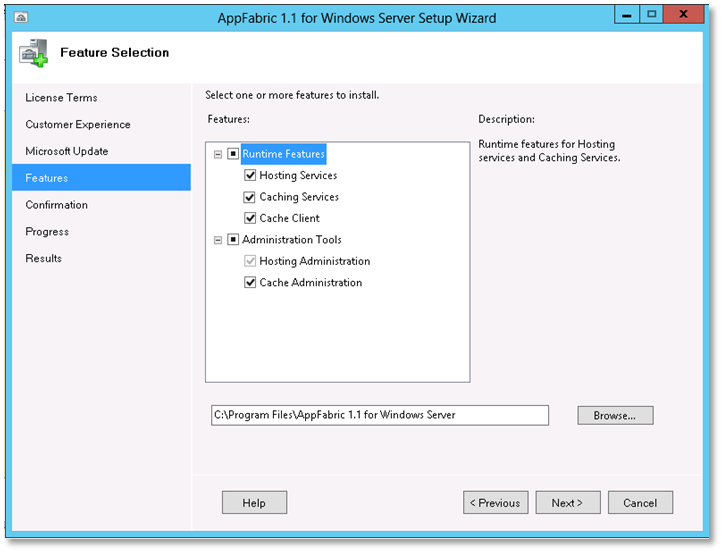Select the Microsoft Update step
Viewport: 722px width, 552px height.
pyautogui.click(x=67, y=152)
